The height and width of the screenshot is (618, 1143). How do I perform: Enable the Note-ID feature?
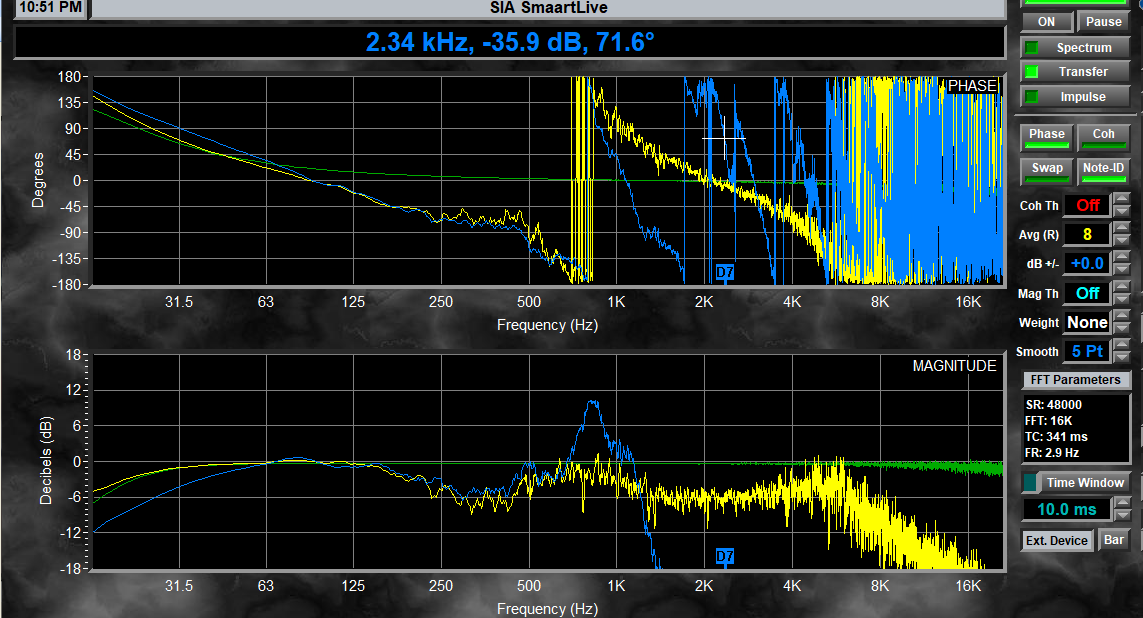pos(1103,168)
